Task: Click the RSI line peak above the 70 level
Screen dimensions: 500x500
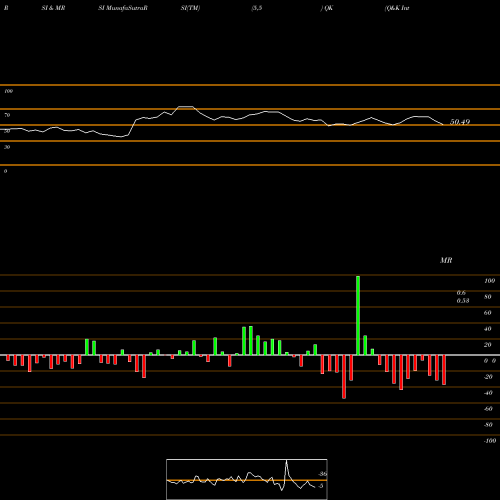Action: tap(186, 107)
